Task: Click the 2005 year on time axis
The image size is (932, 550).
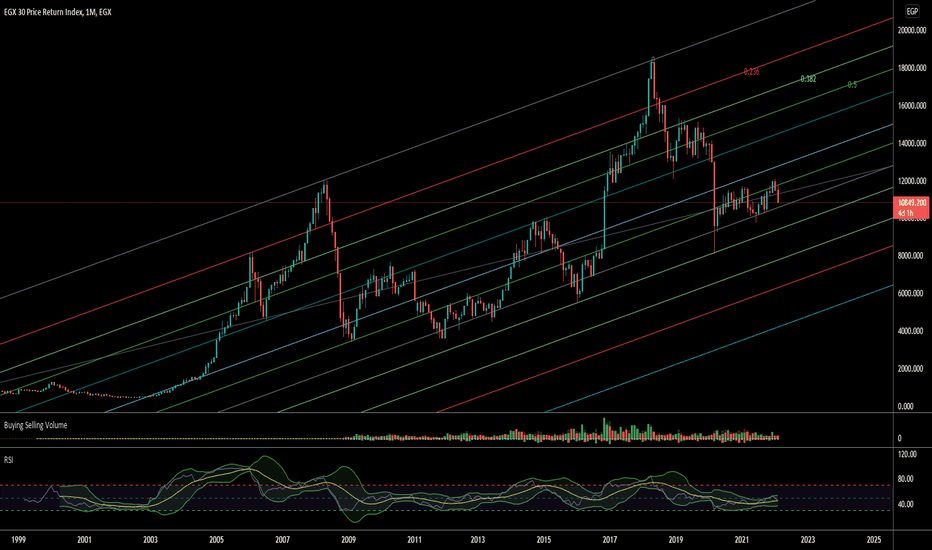Action: pyautogui.click(x=216, y=540)
